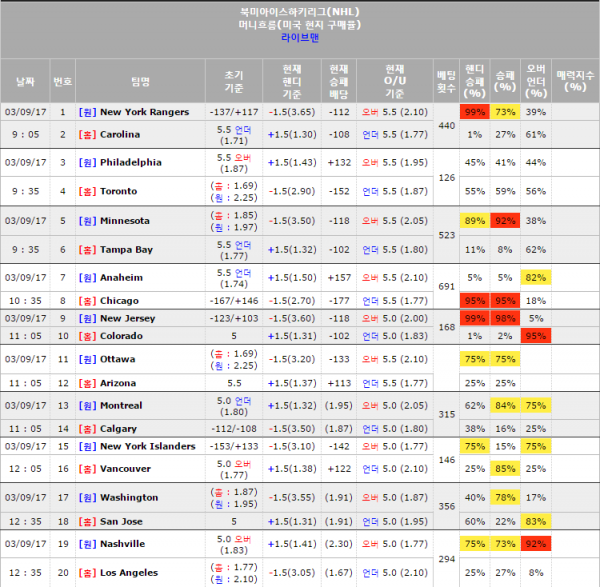Select the Chicago team name
Viewport: 600px width, 587px height.
119,301
